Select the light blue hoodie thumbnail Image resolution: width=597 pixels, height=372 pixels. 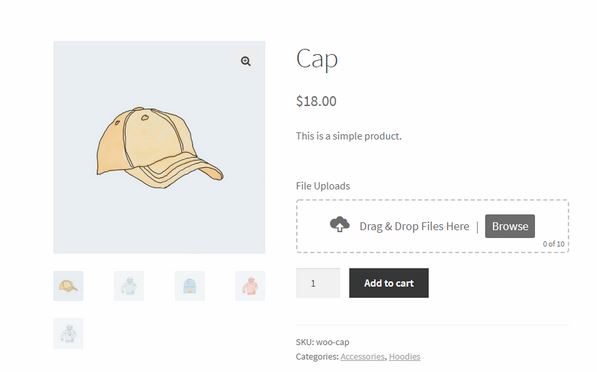pyautogui.click(x=129, y=286)
